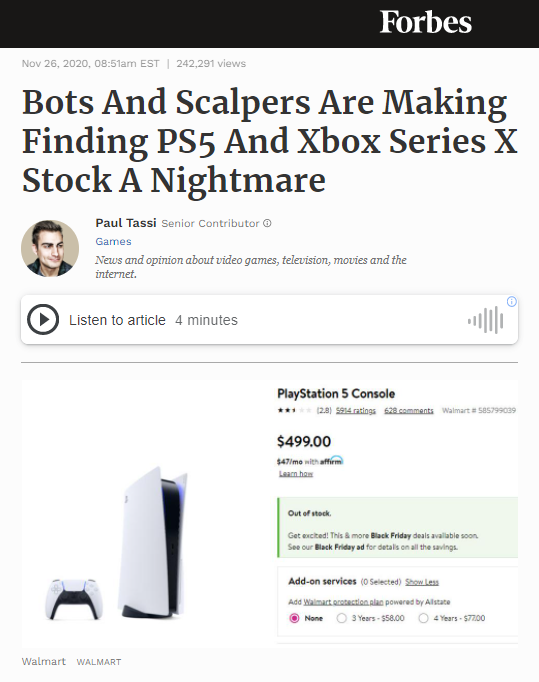The width and height of the screenshot is (539, 682).
Task: Open the 5914 ratings link
Action: pyautogui.click(x=355, y=410)
